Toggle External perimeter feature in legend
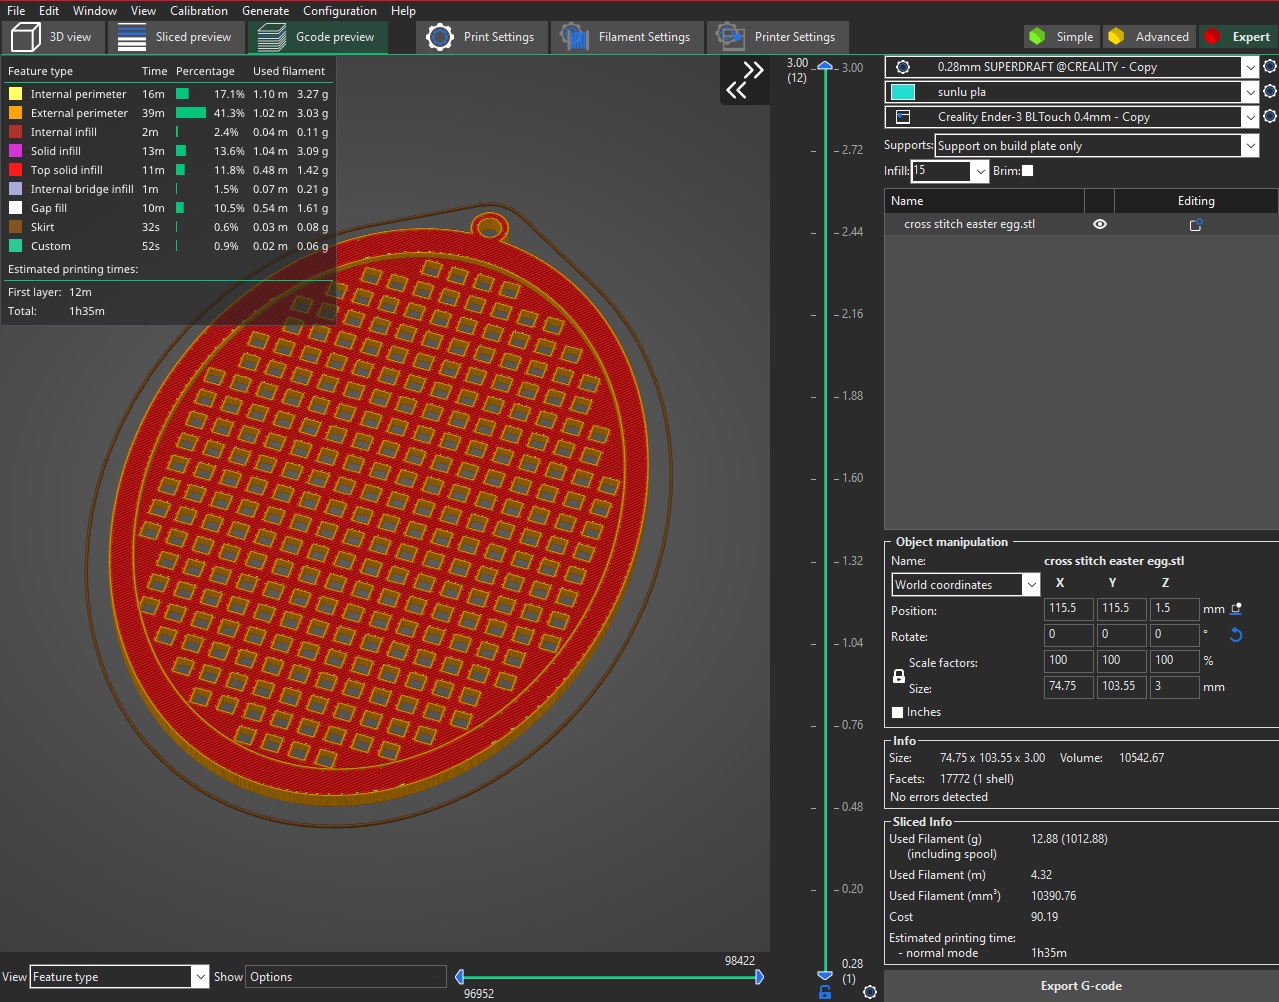 [x=168, y=113]
